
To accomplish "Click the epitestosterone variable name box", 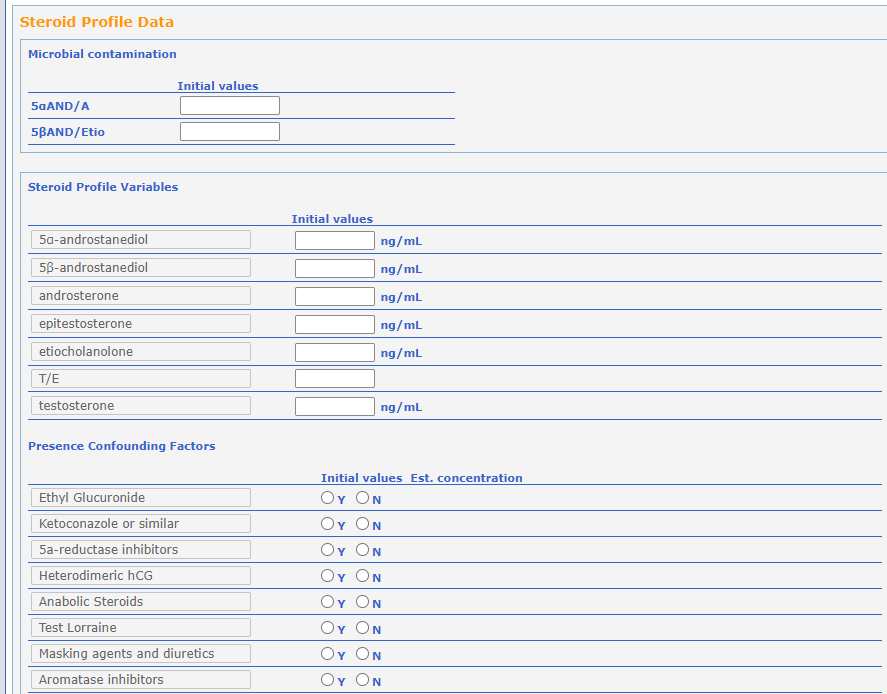I will point(141,324).
